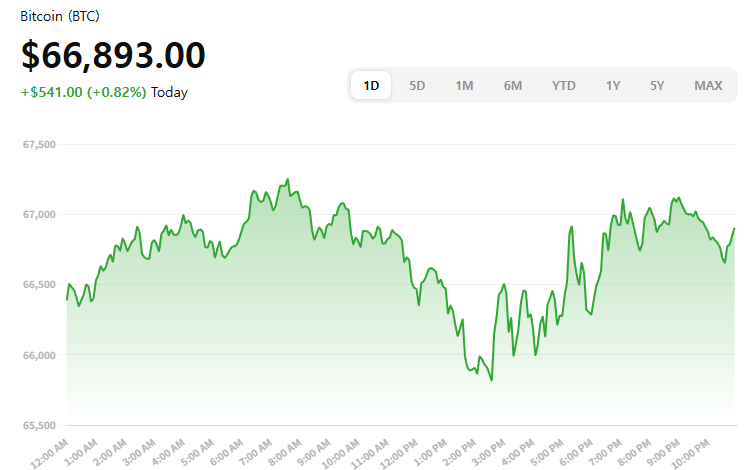Click the +$541.00 (+0.82%) change text
This screenshot has height=470, width=755.
click(x=84, y=92)
